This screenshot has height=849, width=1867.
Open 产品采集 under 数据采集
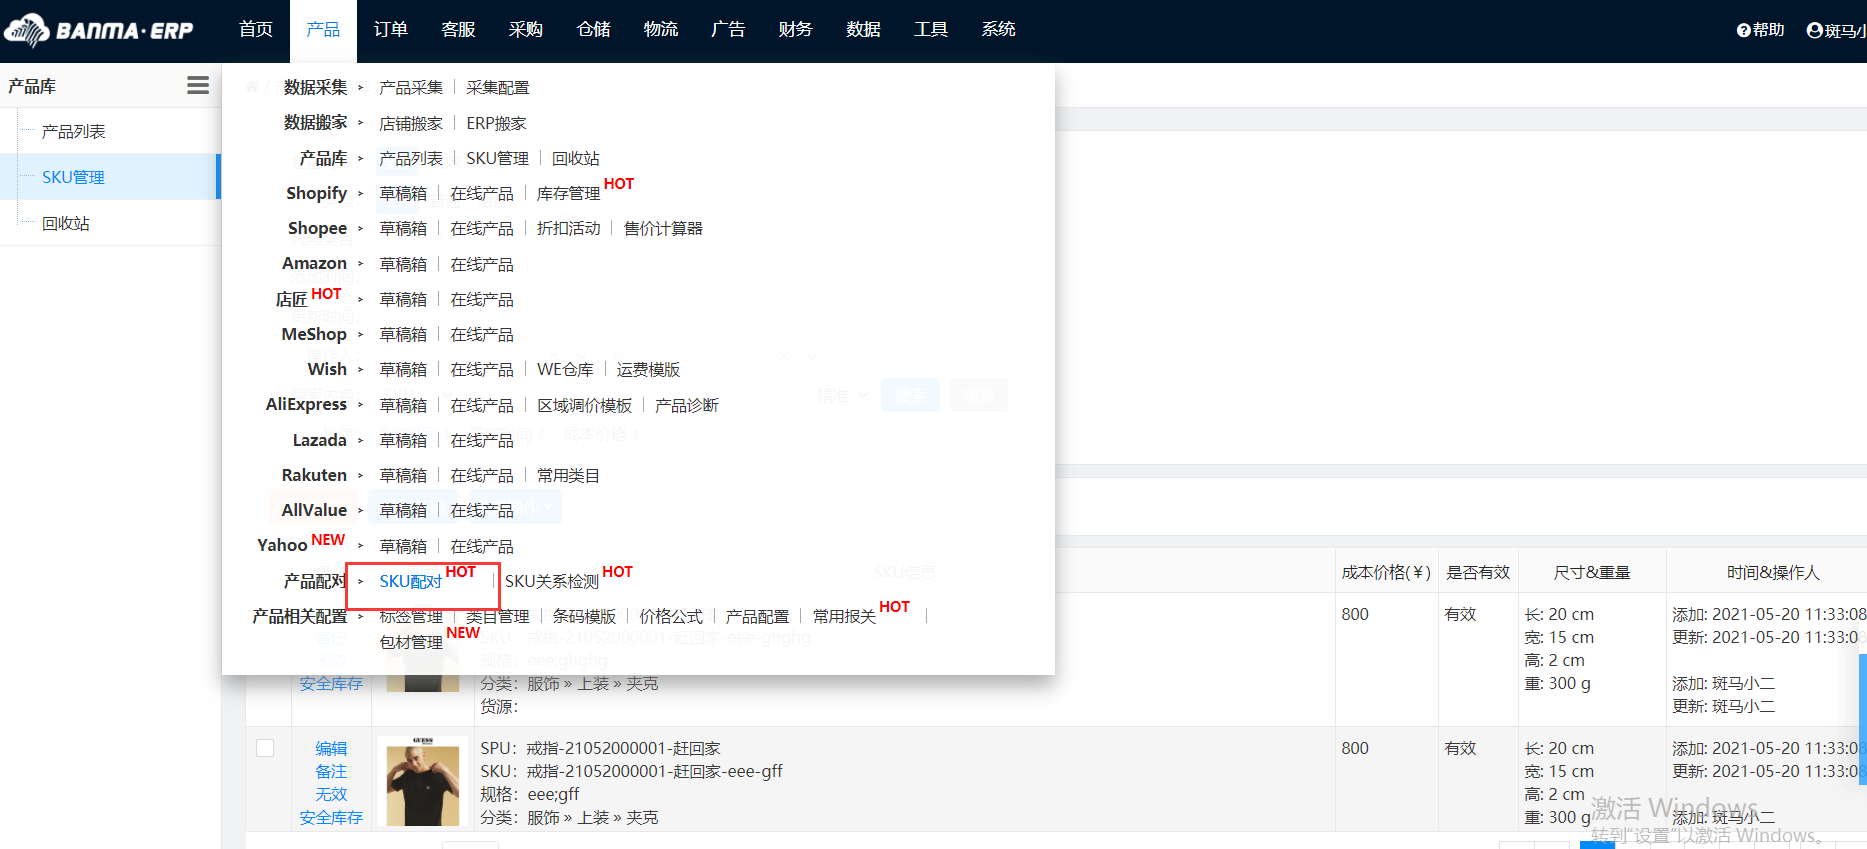[411, 88]
